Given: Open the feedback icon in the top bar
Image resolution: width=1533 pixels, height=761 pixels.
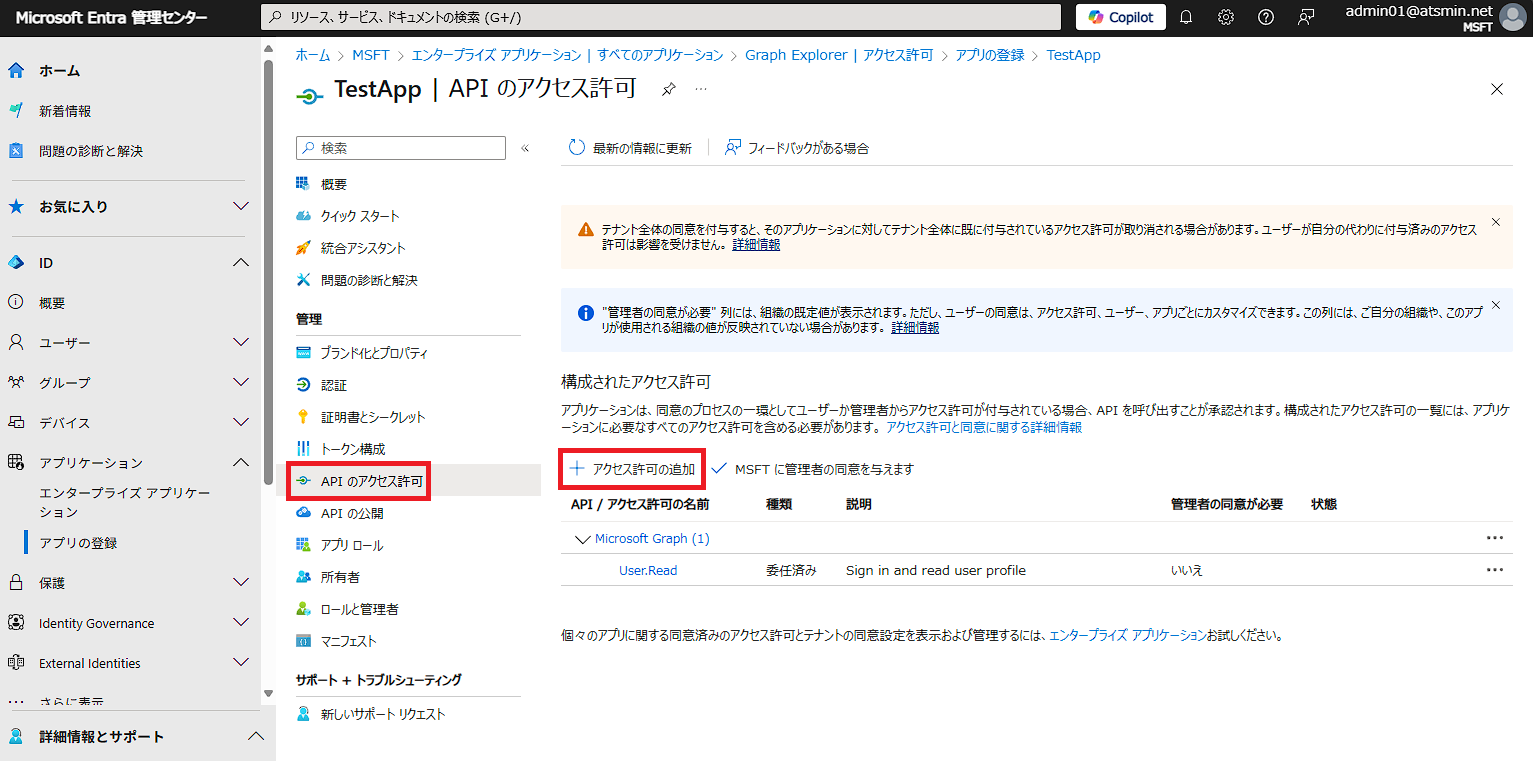Looking at the screenshot, I should 1306,17.
